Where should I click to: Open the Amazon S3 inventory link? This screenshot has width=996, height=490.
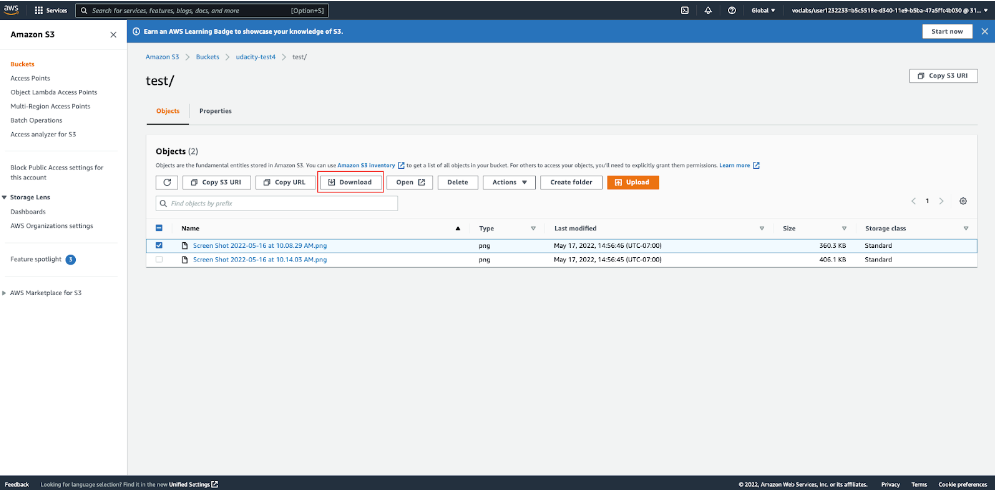pos(371,165)
